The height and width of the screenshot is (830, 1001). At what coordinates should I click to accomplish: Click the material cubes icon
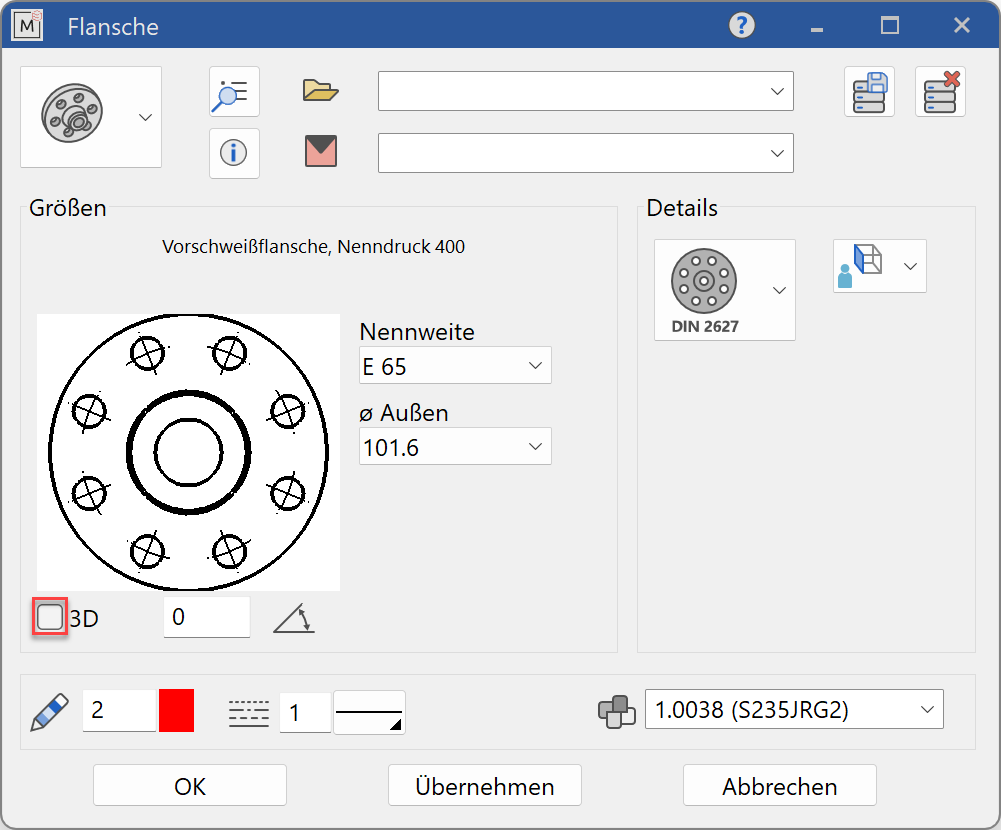tap(617, 711)
